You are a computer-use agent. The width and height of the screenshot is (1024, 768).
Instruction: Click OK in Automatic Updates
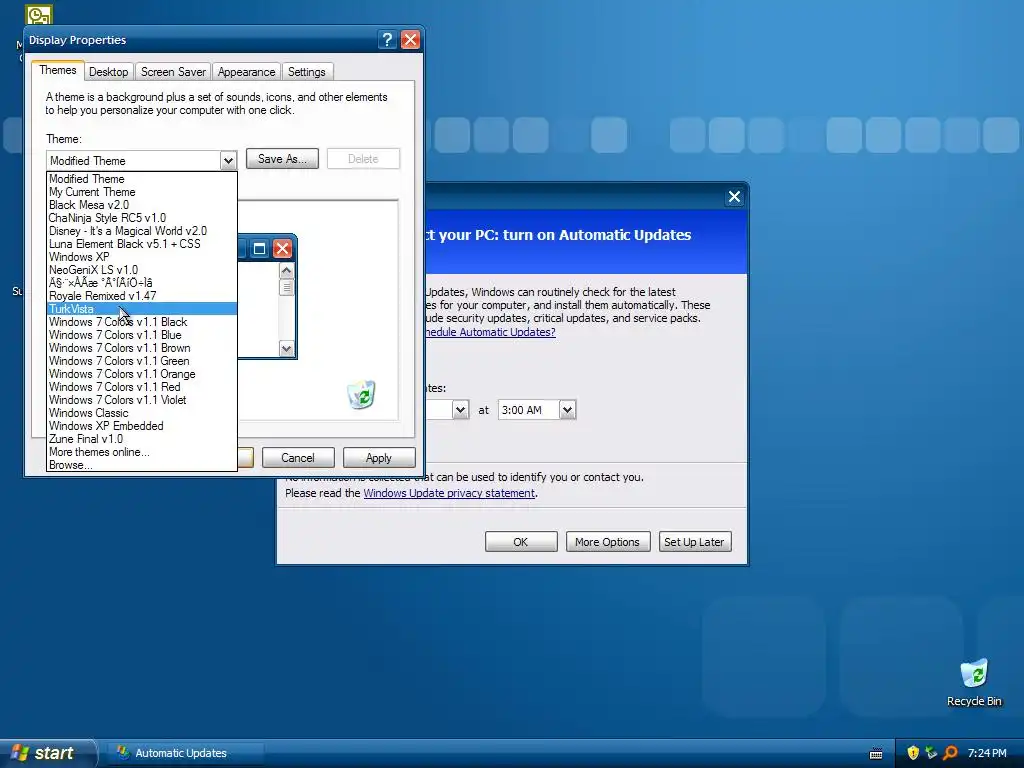coord(521,542)
